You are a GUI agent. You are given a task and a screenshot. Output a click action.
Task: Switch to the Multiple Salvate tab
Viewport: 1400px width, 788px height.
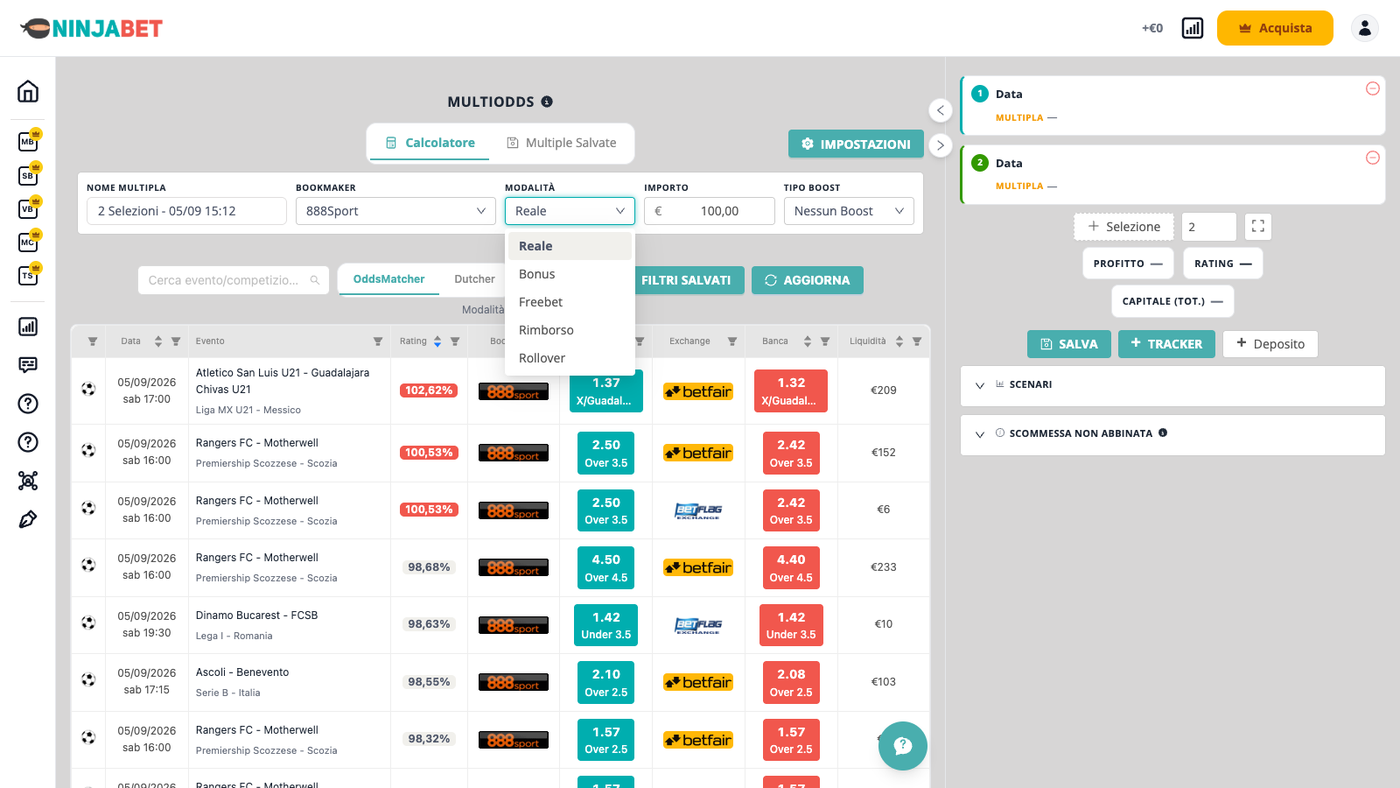point(561,143)
